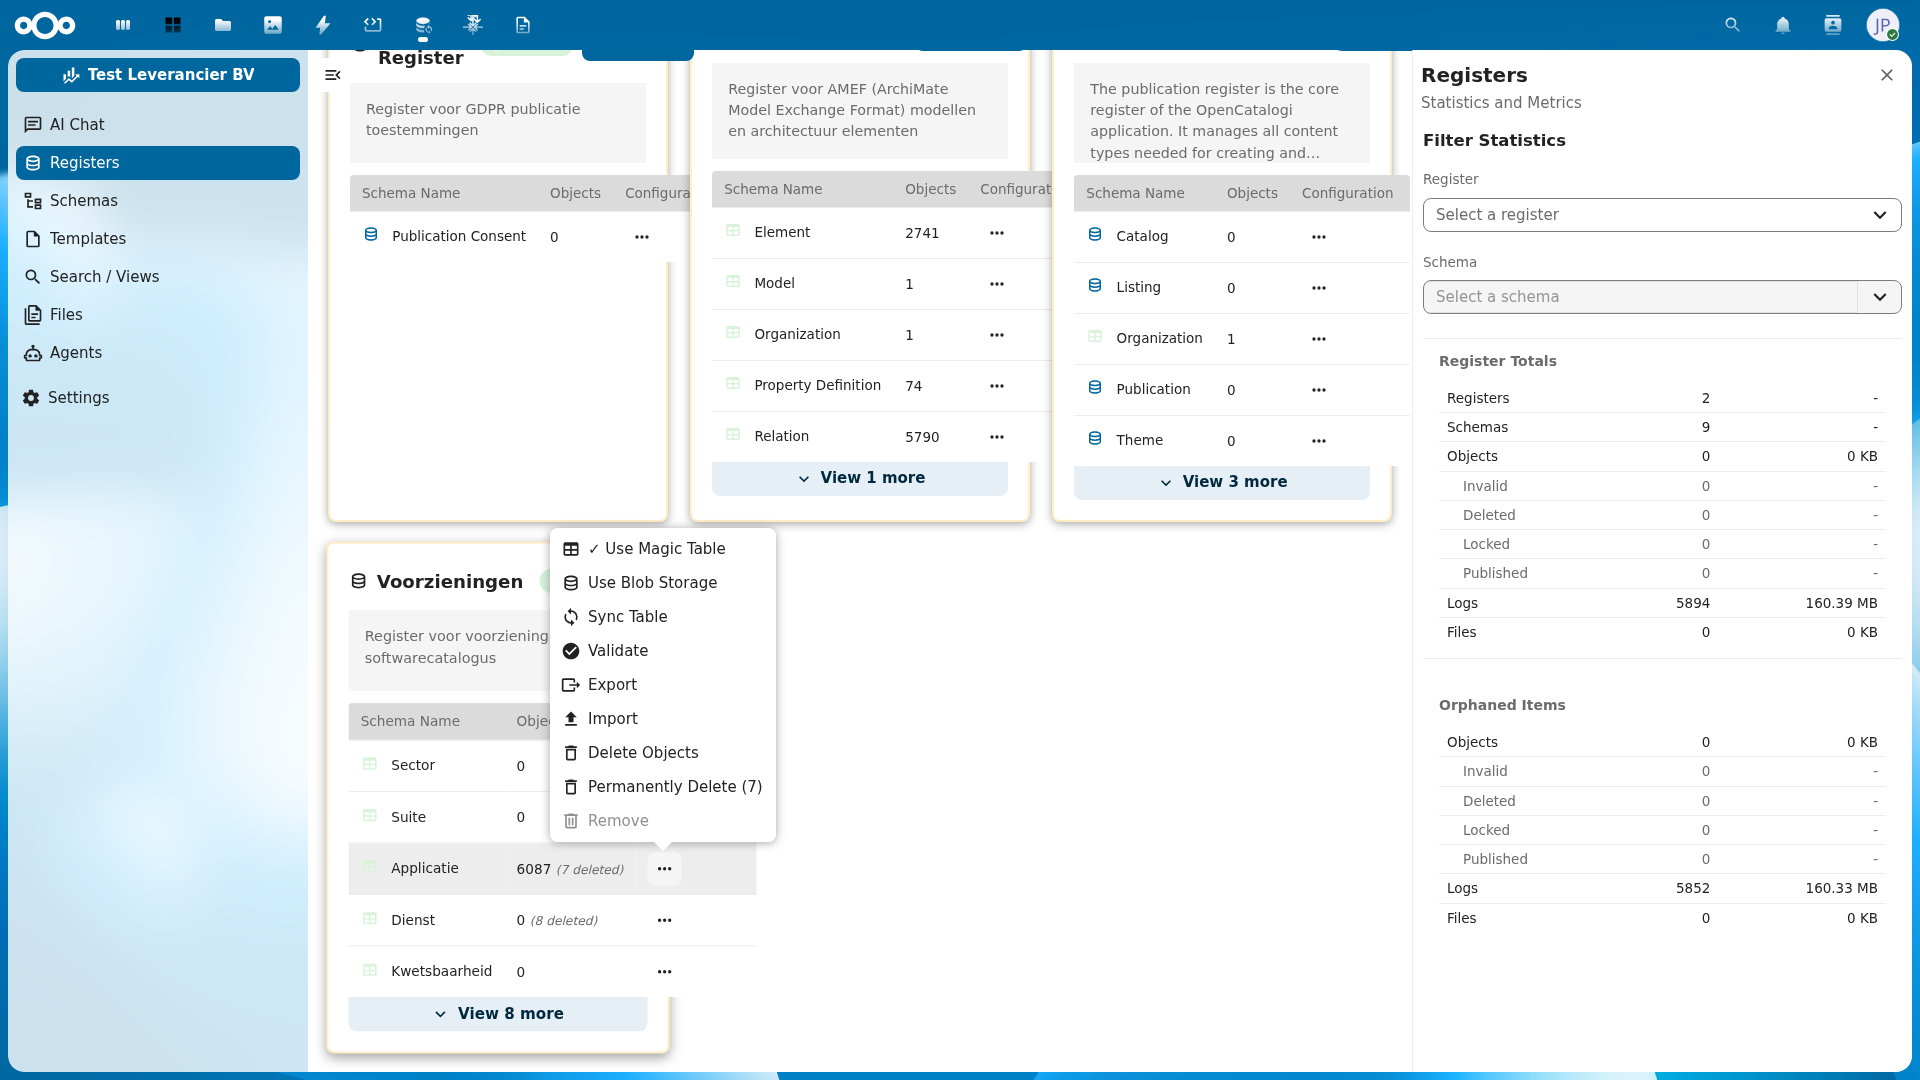This screenshot has width=1920, height=1080.
Task: Expand View 8 more schemas
Action: pos(498,1014)
